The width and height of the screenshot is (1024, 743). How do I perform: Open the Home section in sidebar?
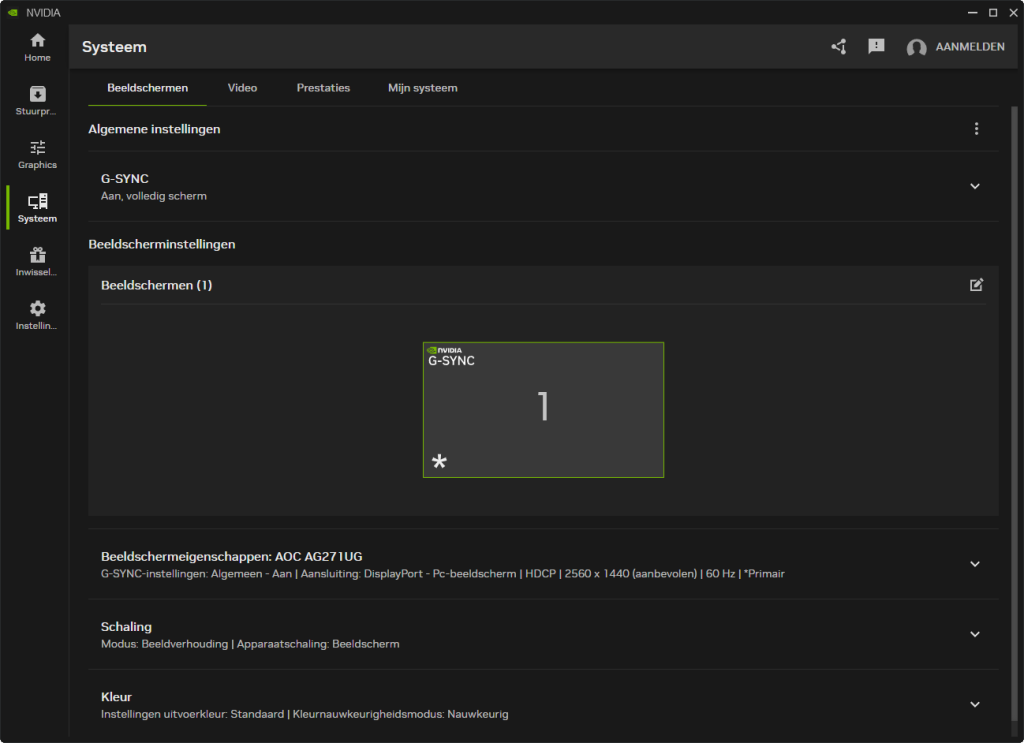click(x=37, y=47)
